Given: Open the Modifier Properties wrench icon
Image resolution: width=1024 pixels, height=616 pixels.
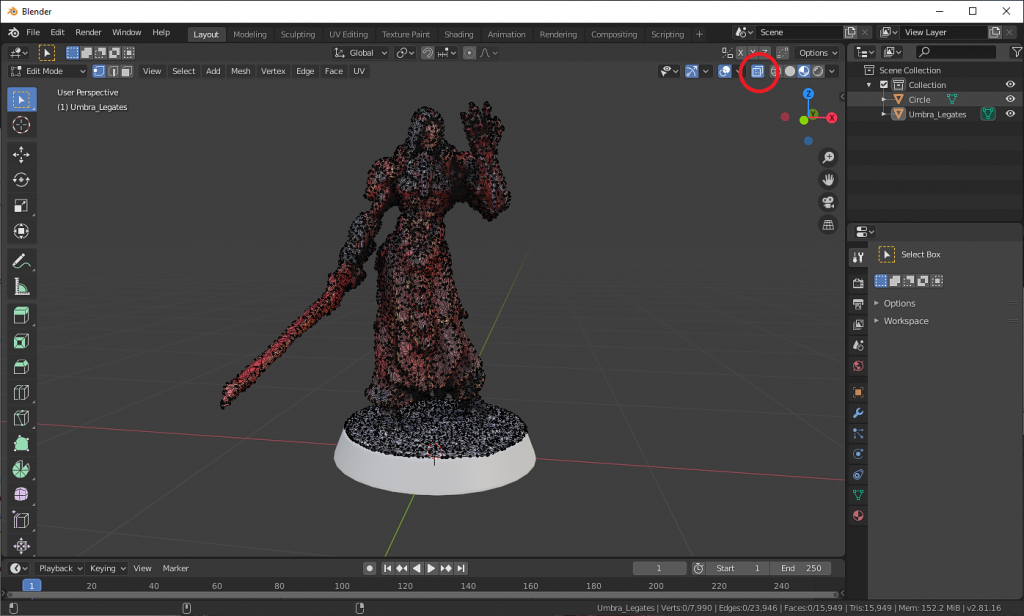Looking at the screenshot, I should pyautogui.click(x=857, y=413).
